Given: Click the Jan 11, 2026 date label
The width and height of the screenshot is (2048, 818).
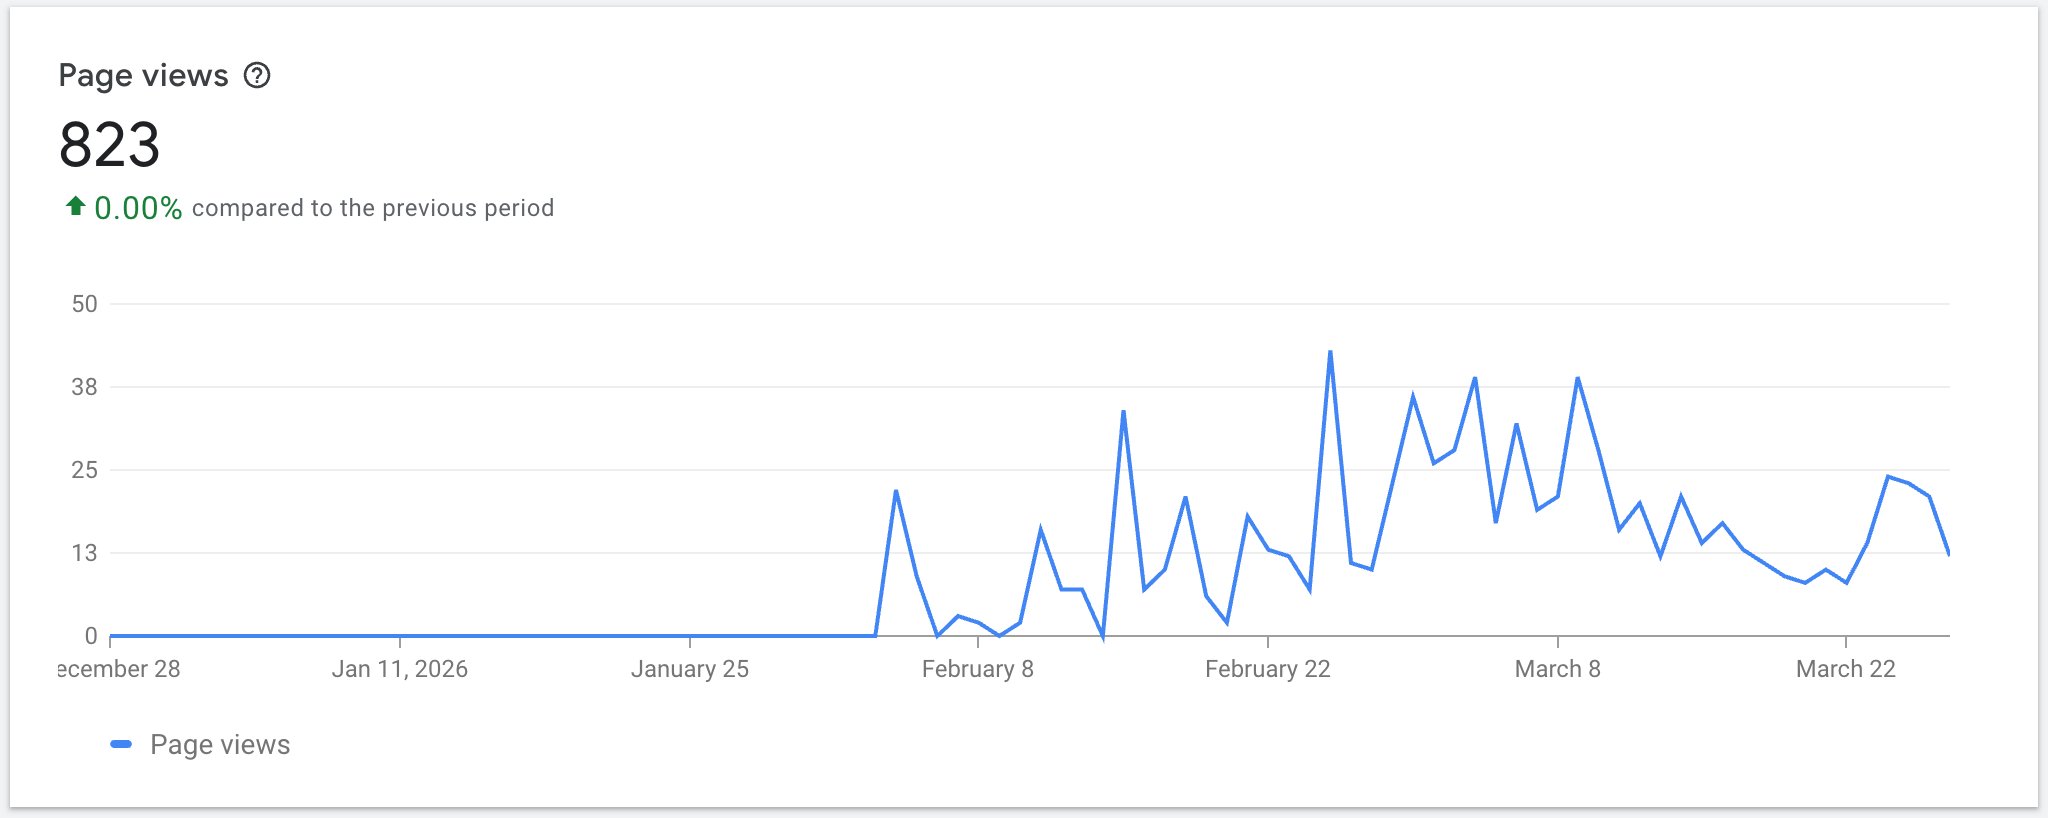Looking at the screenshot, I should pyautogui.click(x=399, y=669).
